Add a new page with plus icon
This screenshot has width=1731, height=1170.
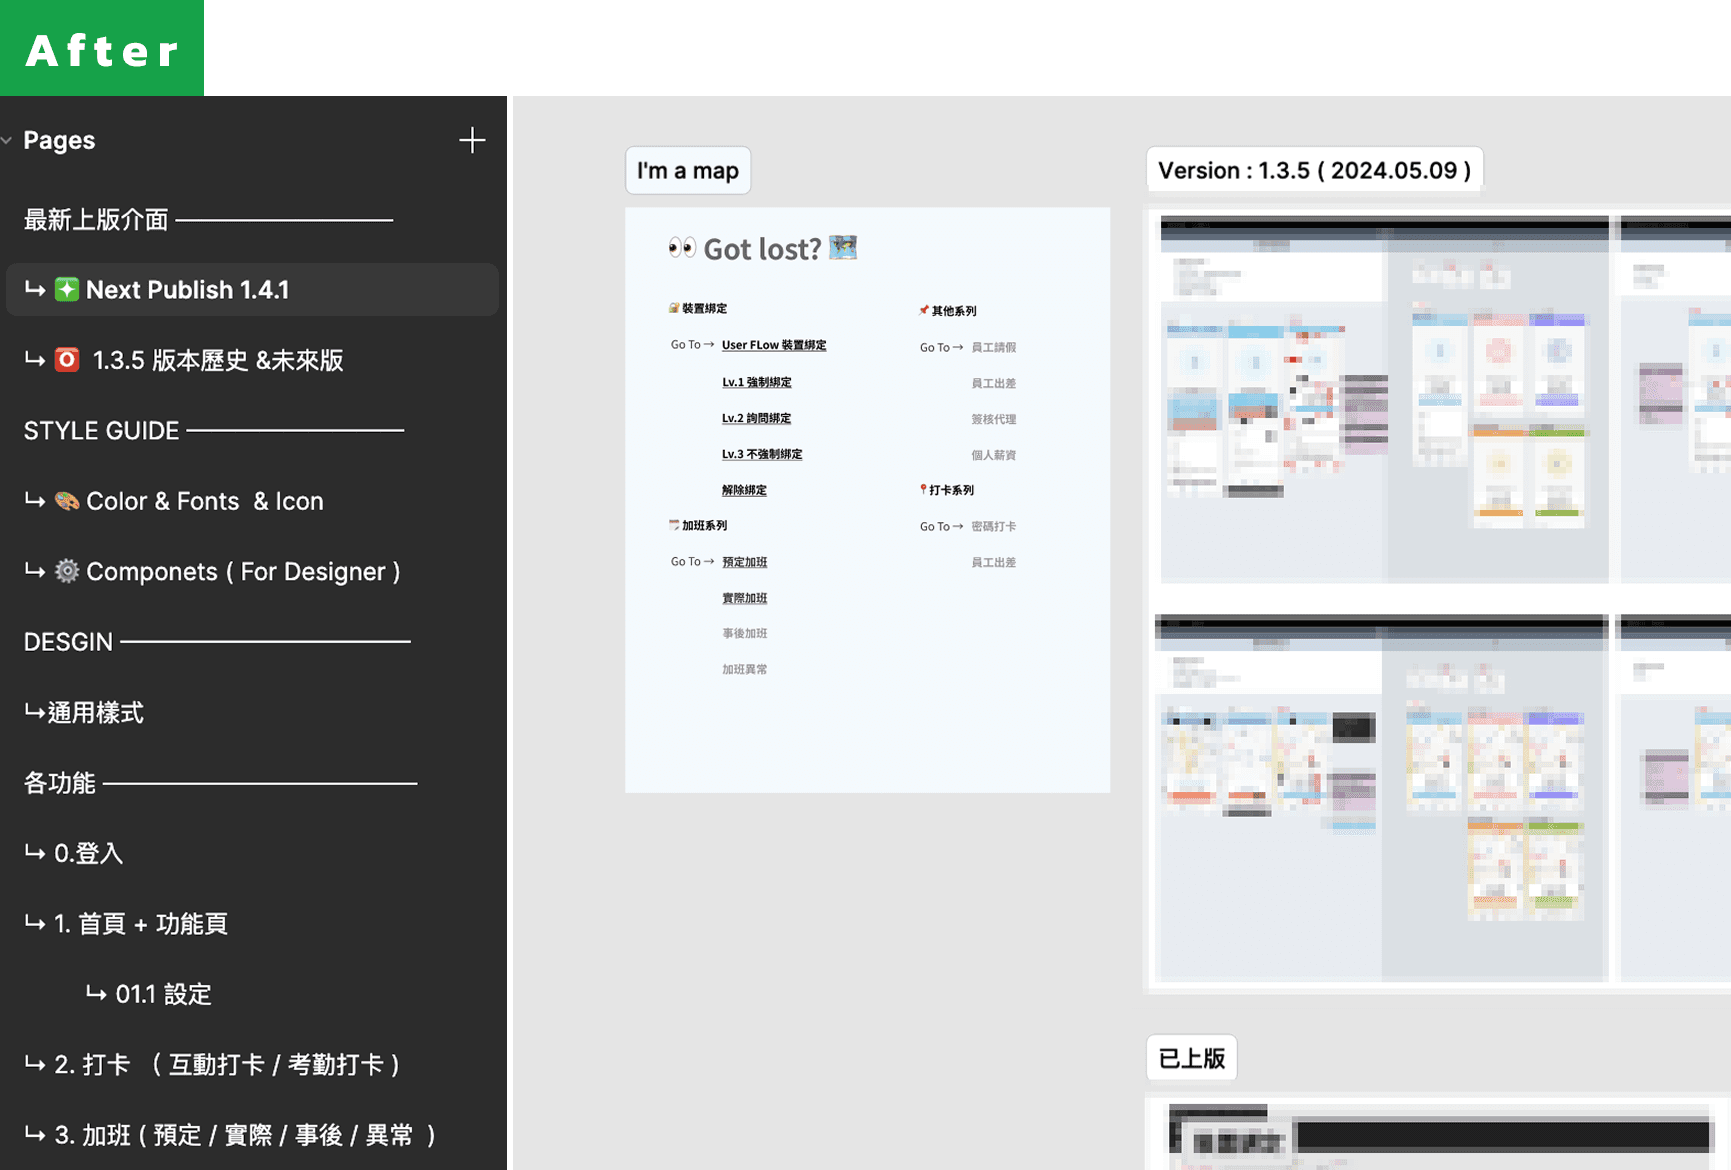pos(472,140)
